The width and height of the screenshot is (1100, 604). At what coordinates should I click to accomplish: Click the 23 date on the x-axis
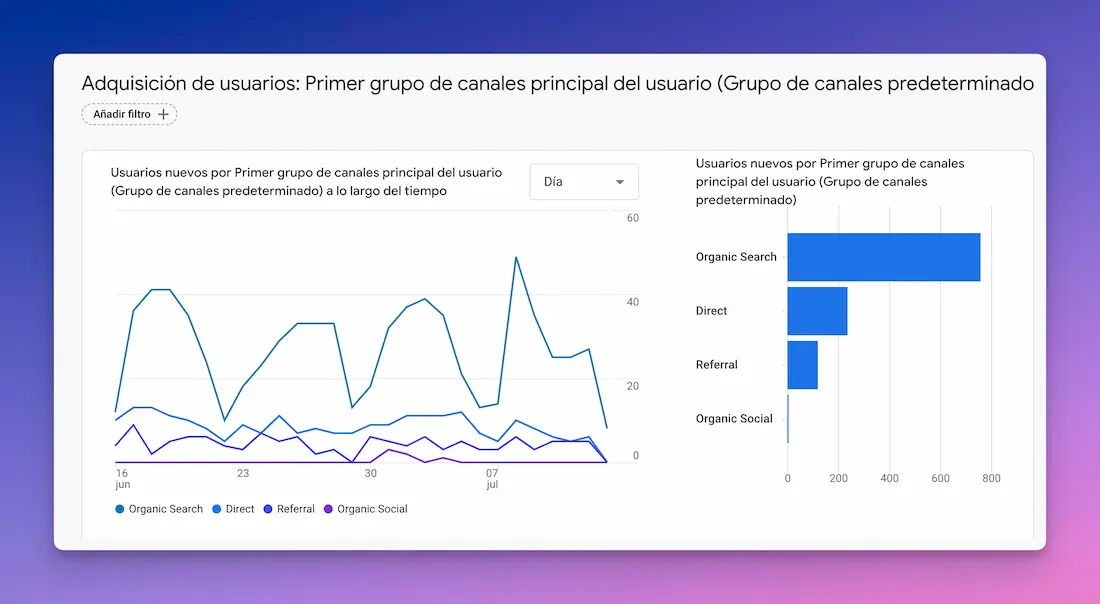pyautogui.click(x=243, y=473)
